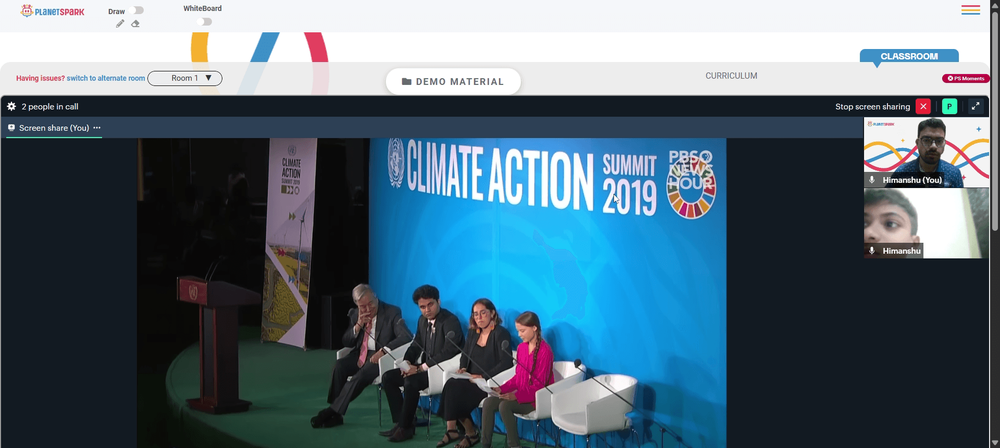Open the hamburger menu in top right
1000x448 pixels.
pos(971,10)
